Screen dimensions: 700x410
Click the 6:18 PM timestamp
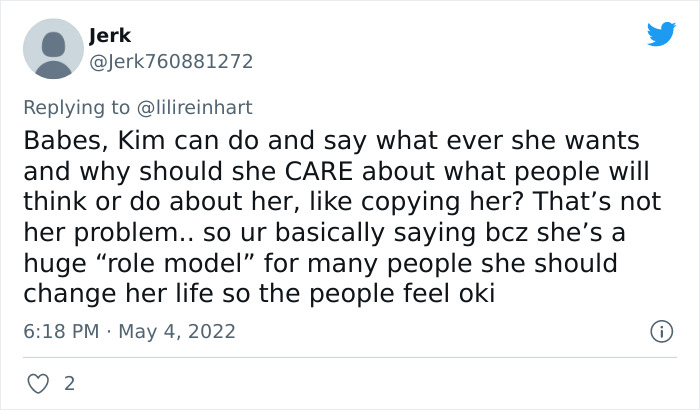[x=60, y=330]
